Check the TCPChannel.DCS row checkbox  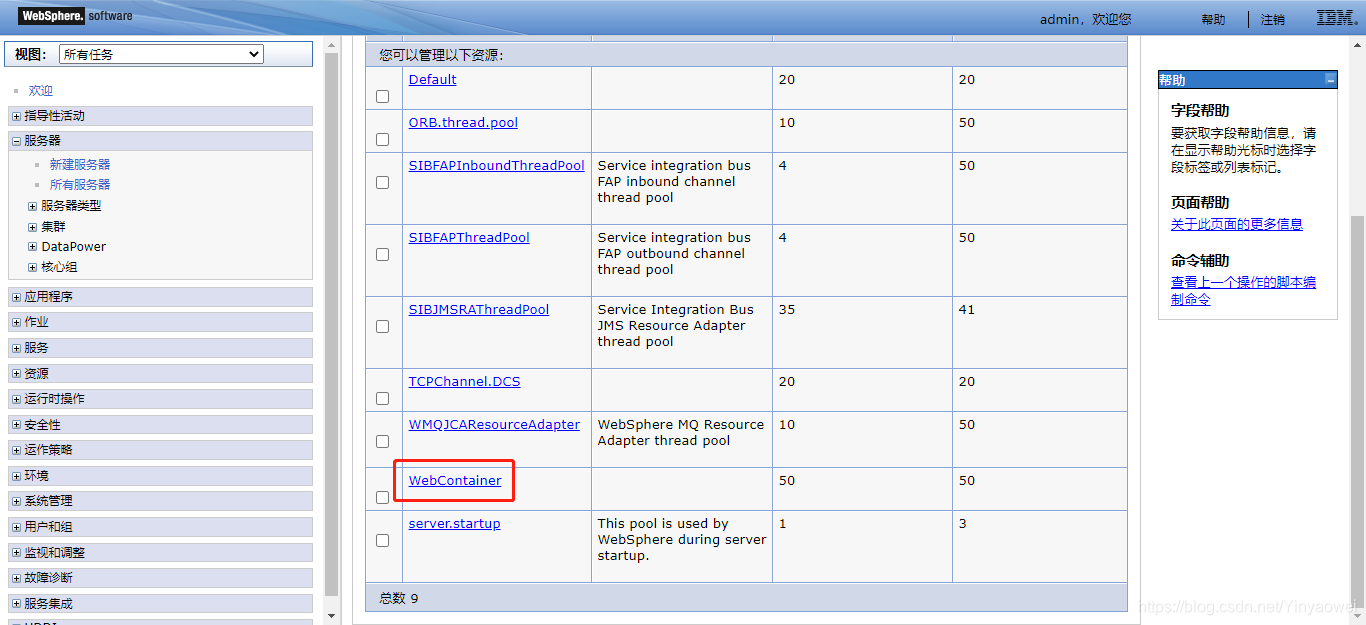(x=382, y=399)
